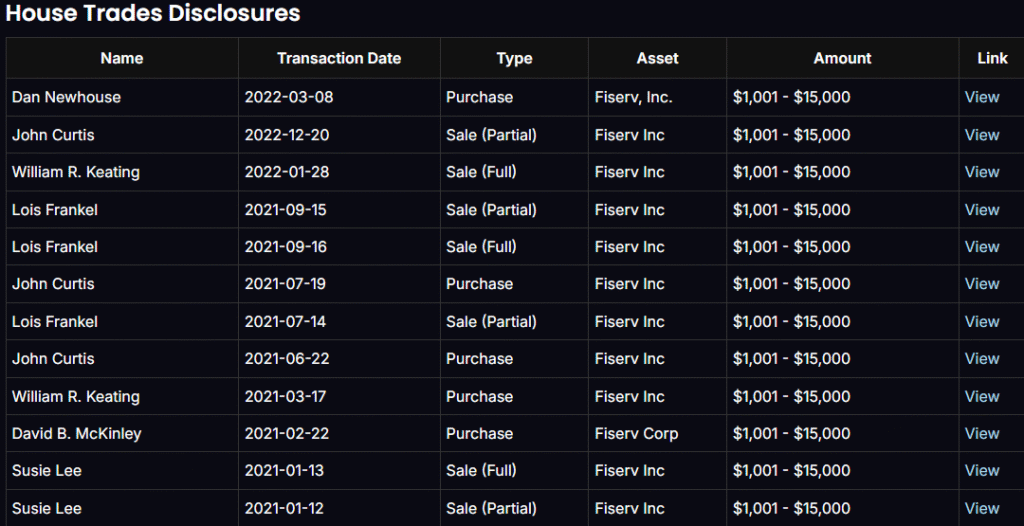
Task: Open View link for 2022-12-20 John Curtis sale
Action: (982, 135)
